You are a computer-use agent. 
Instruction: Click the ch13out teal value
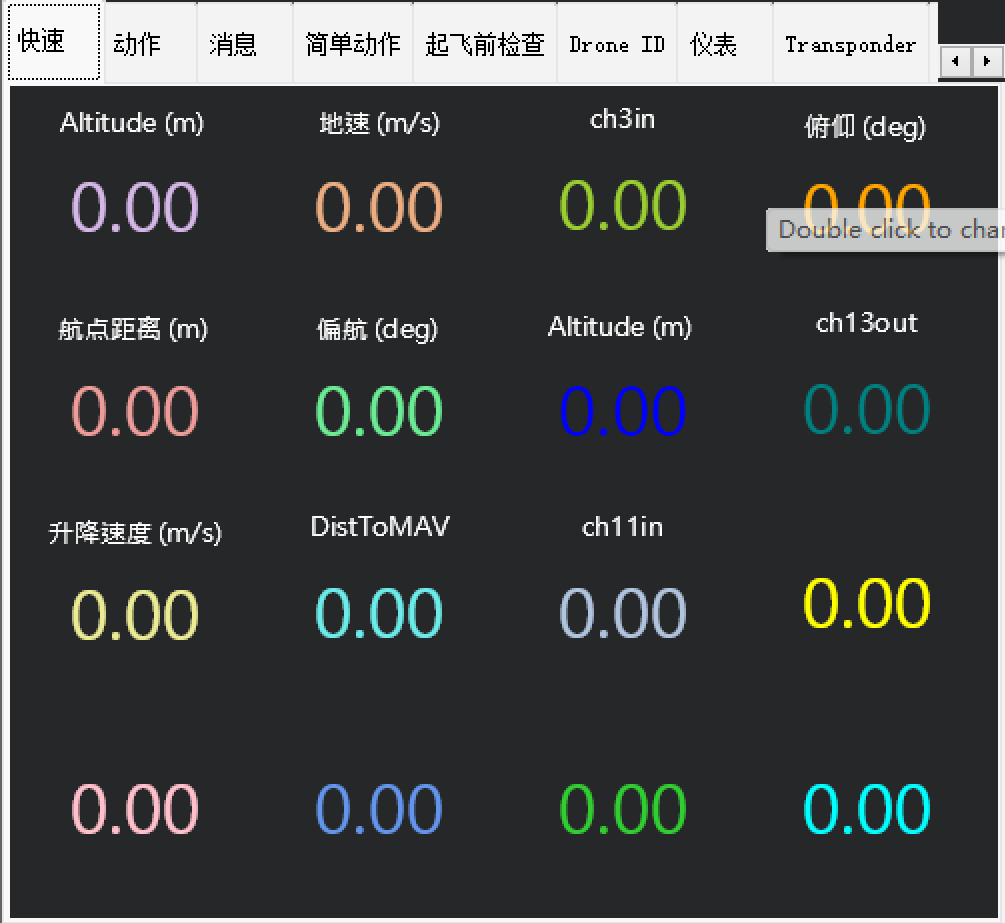[x=867, y=409]
